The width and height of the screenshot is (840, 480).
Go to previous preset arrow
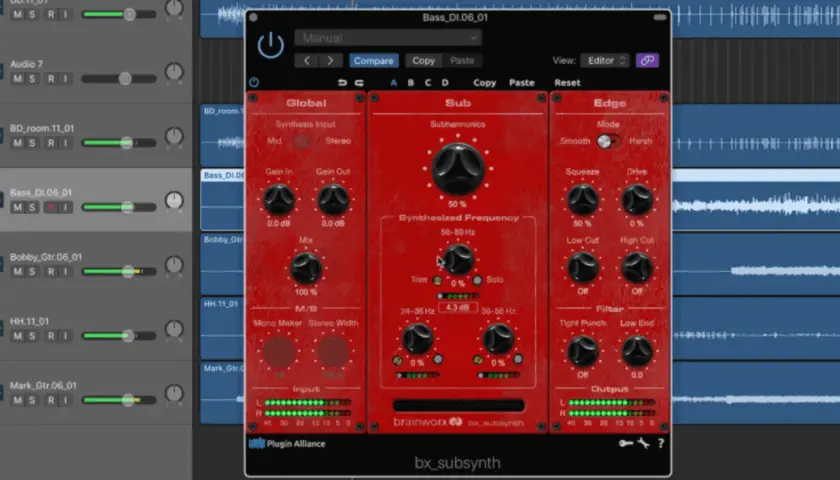[306, 61]
